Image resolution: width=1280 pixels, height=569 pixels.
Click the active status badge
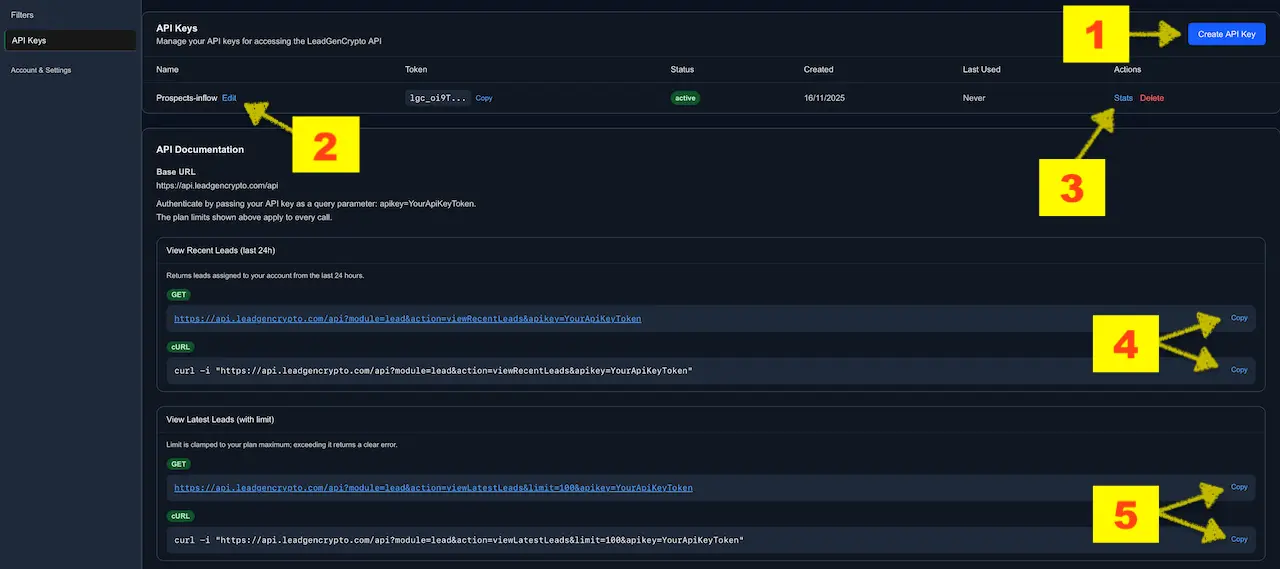pyautogui.click(x=685, y=98)
